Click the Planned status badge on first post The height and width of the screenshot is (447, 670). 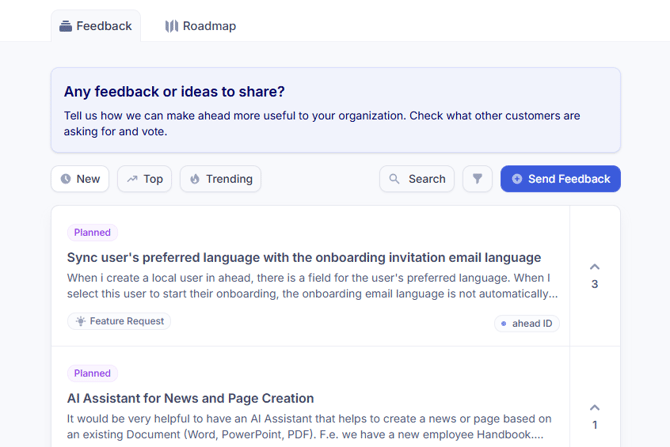click(x=92, y=232)
